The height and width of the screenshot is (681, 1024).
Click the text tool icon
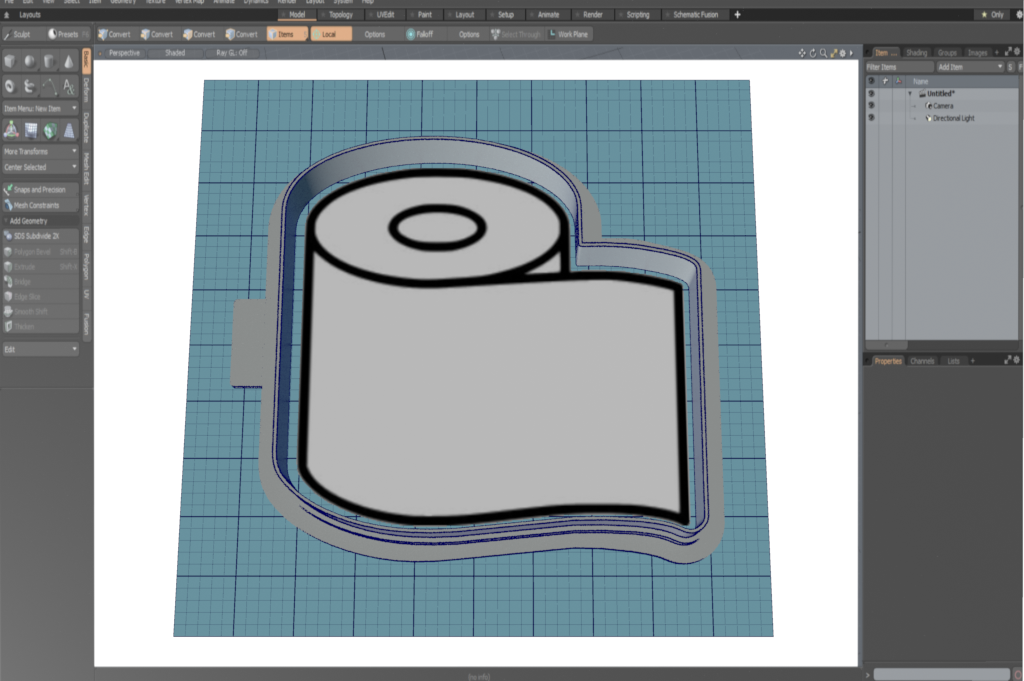point(68,87)
